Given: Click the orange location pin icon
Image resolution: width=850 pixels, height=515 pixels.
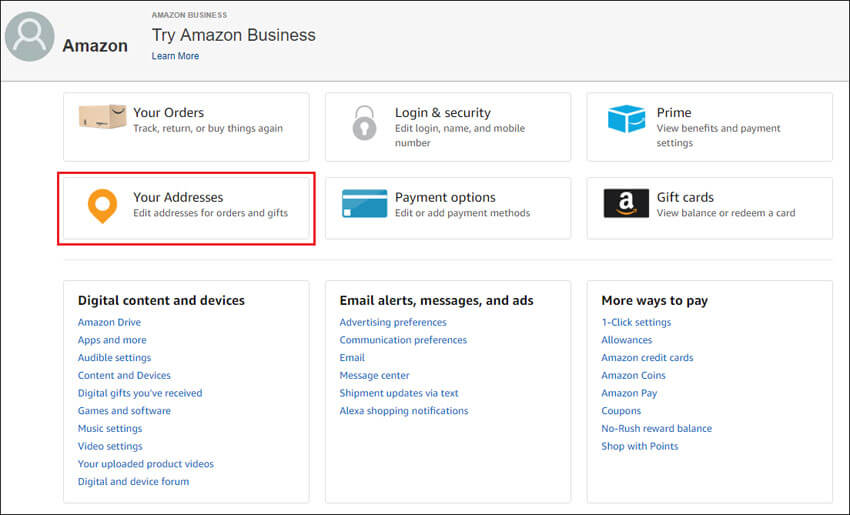Looking at the screenshot, I should coord(102,206).
